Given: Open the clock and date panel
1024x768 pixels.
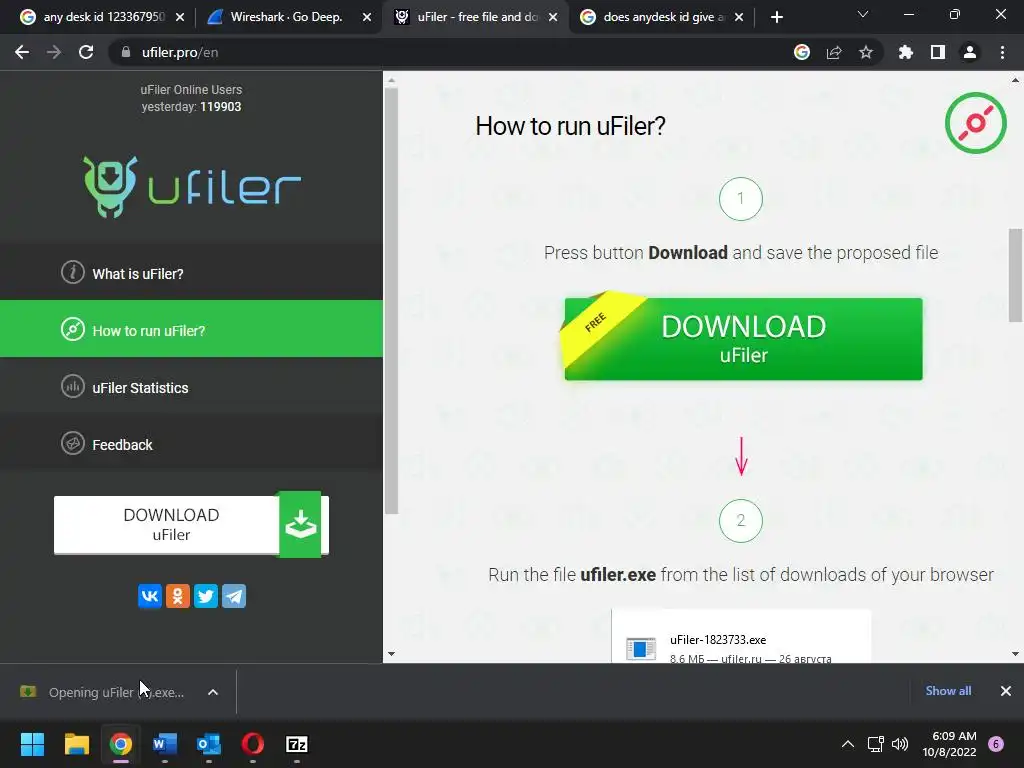Looking at the screenshot, I should [949, 744].
